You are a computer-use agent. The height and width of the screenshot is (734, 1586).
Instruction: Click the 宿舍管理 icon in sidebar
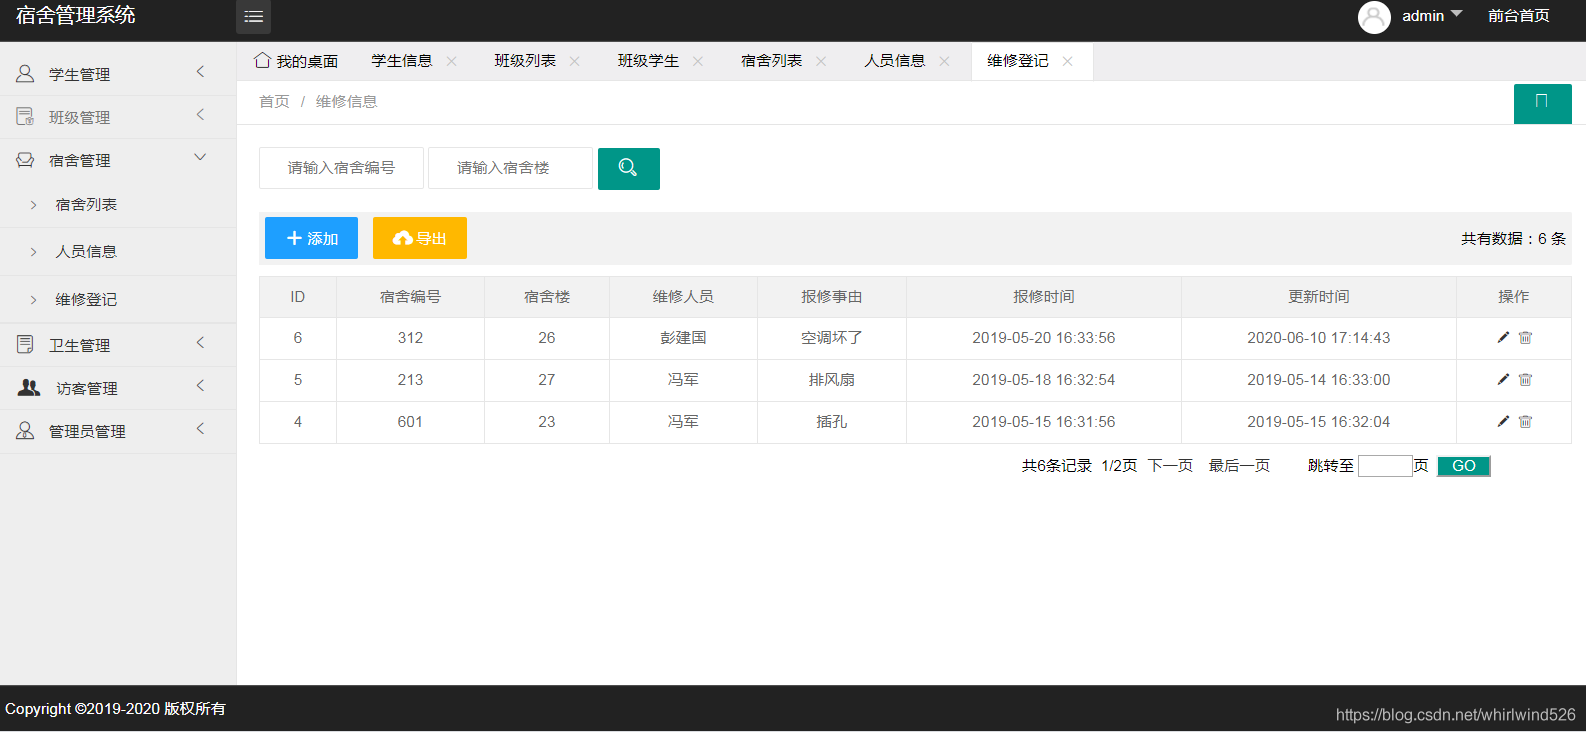pos(25,160)
